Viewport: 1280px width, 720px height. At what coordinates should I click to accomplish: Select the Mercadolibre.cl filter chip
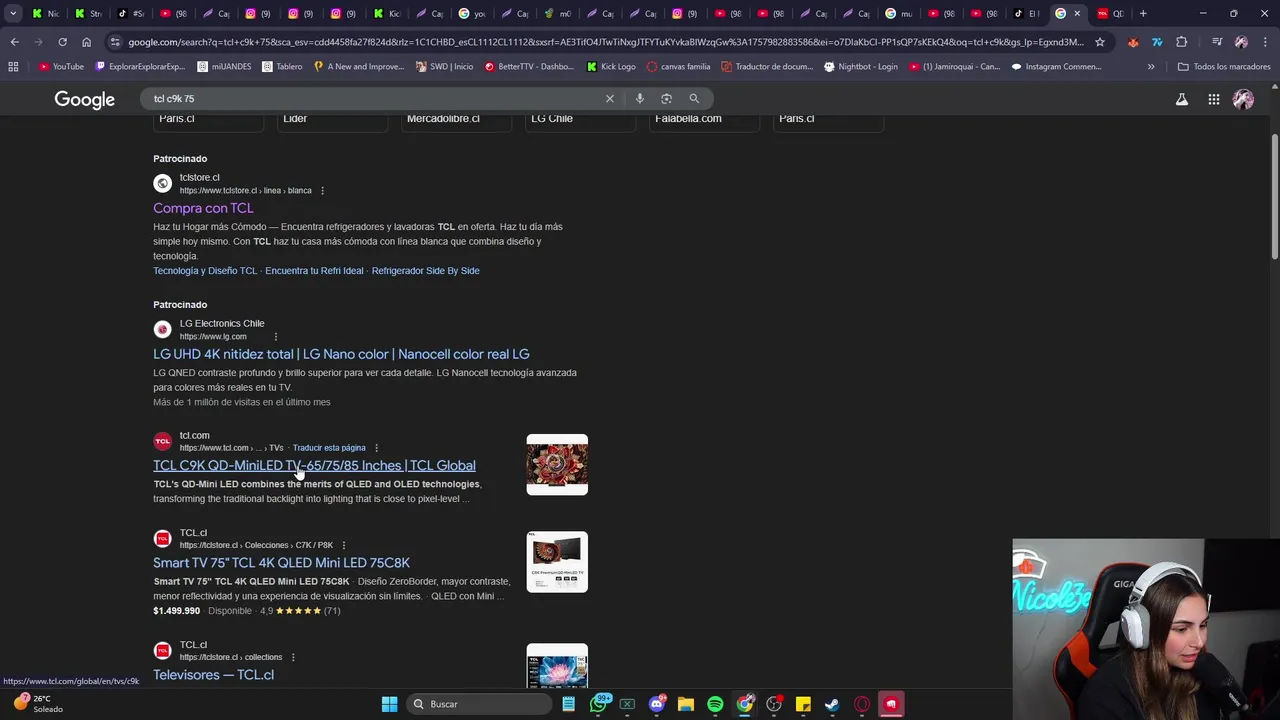coord(456,120)
